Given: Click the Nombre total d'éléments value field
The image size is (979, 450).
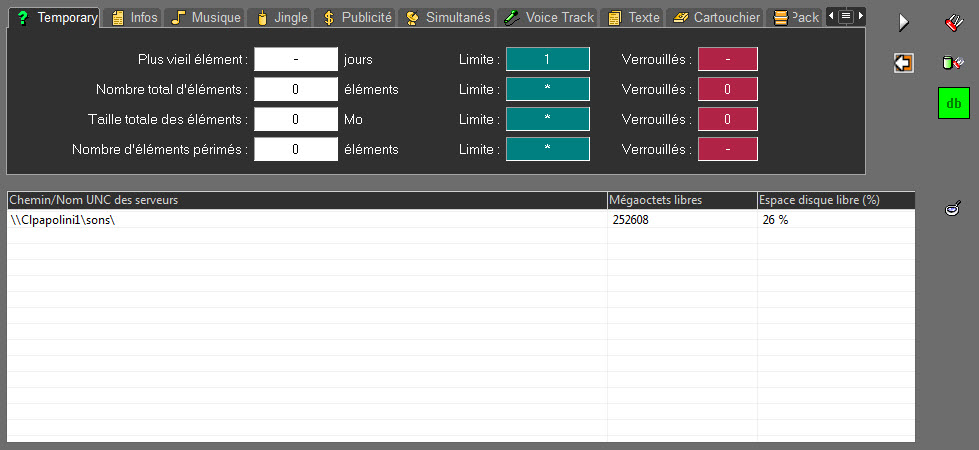Looking at the screenshot, I should click(296, 89).
